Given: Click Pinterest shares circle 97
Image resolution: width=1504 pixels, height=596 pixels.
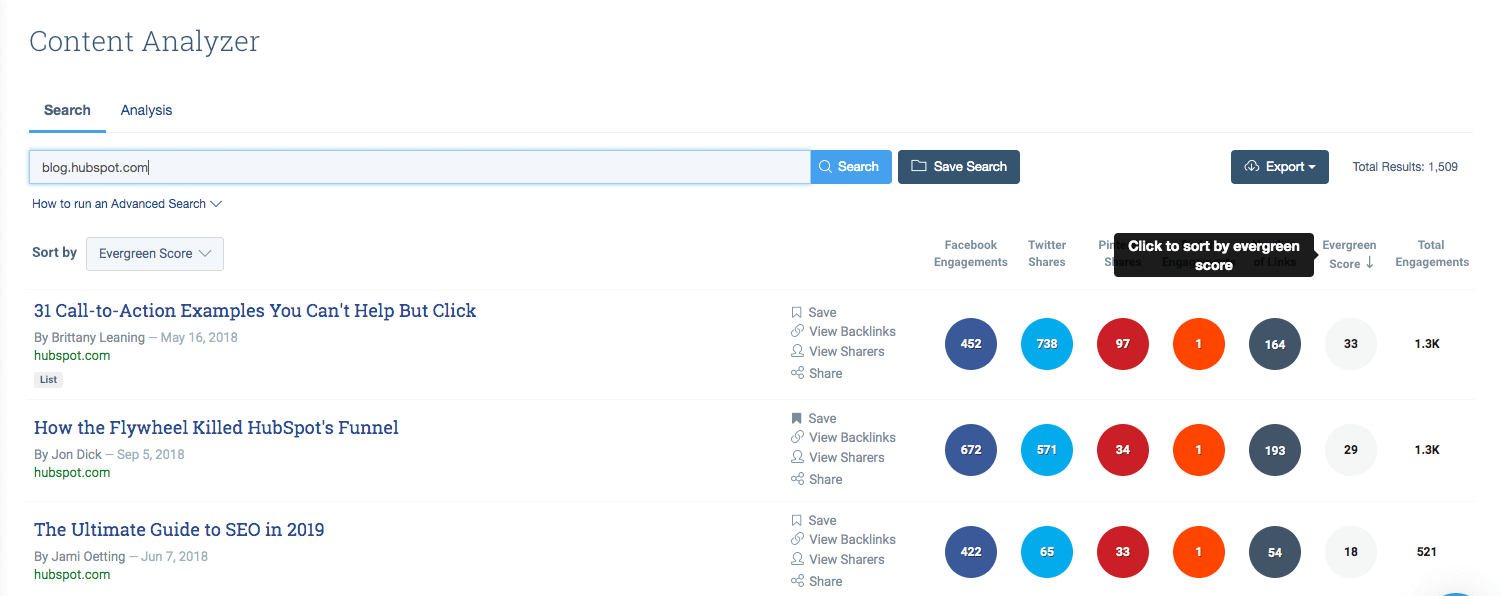Looking at the screenshot, I should click(x=1123, y=344).
